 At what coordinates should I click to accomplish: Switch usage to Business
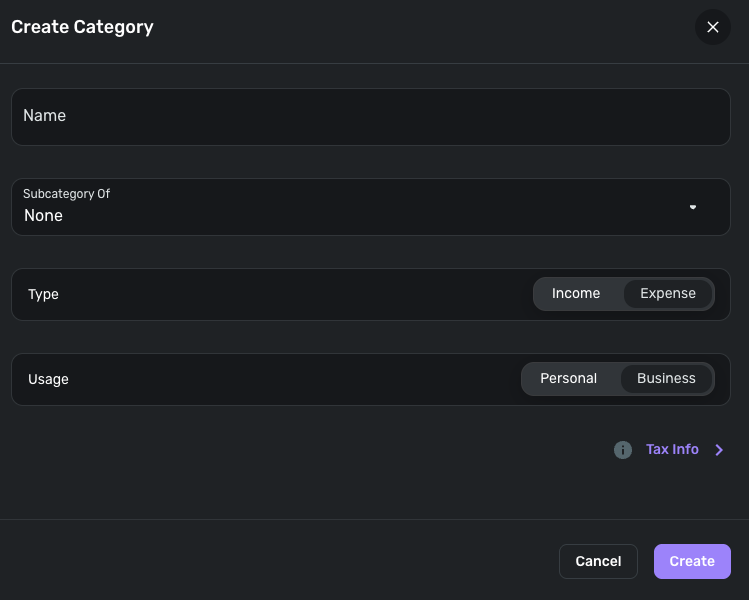666,379
